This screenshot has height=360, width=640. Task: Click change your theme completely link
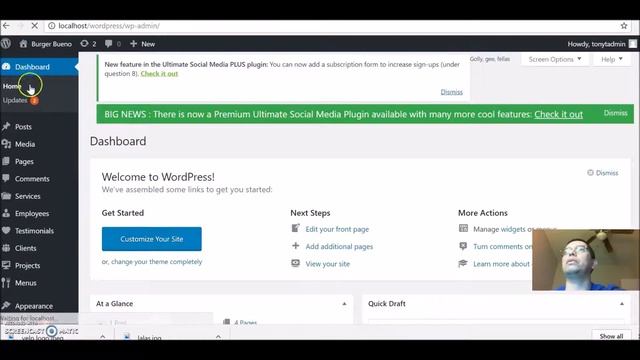pyautogui.click(x=157, y=262)
